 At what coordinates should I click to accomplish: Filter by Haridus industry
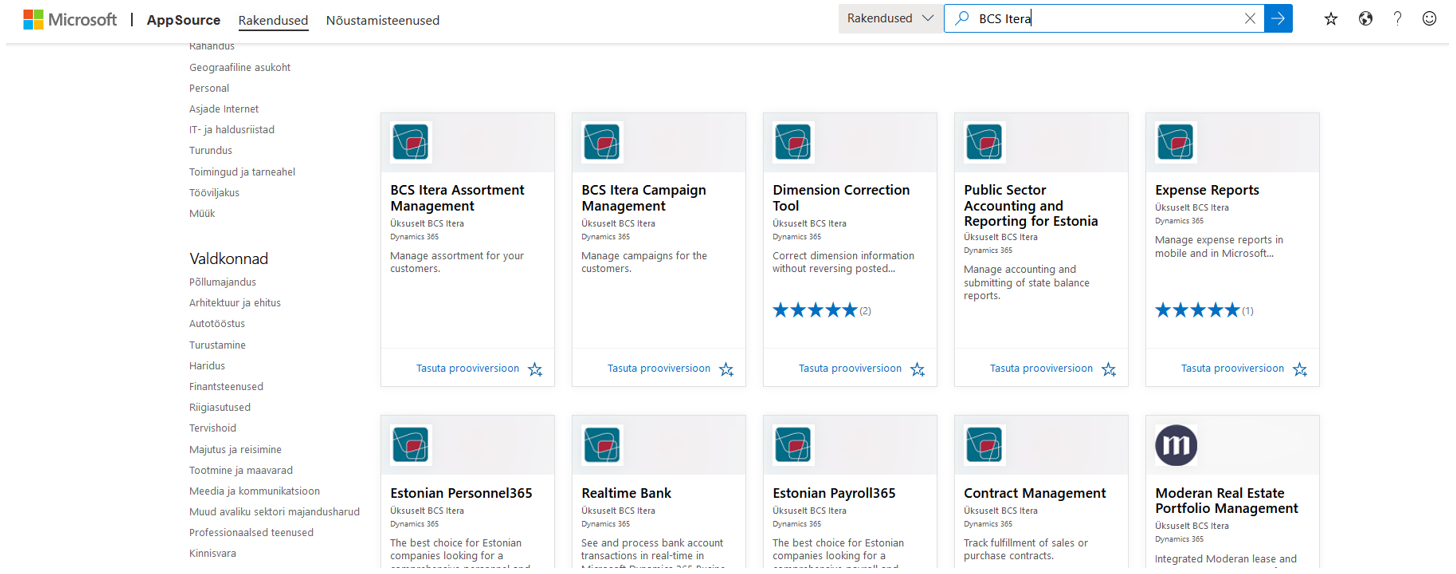click(x=207, y=366)
